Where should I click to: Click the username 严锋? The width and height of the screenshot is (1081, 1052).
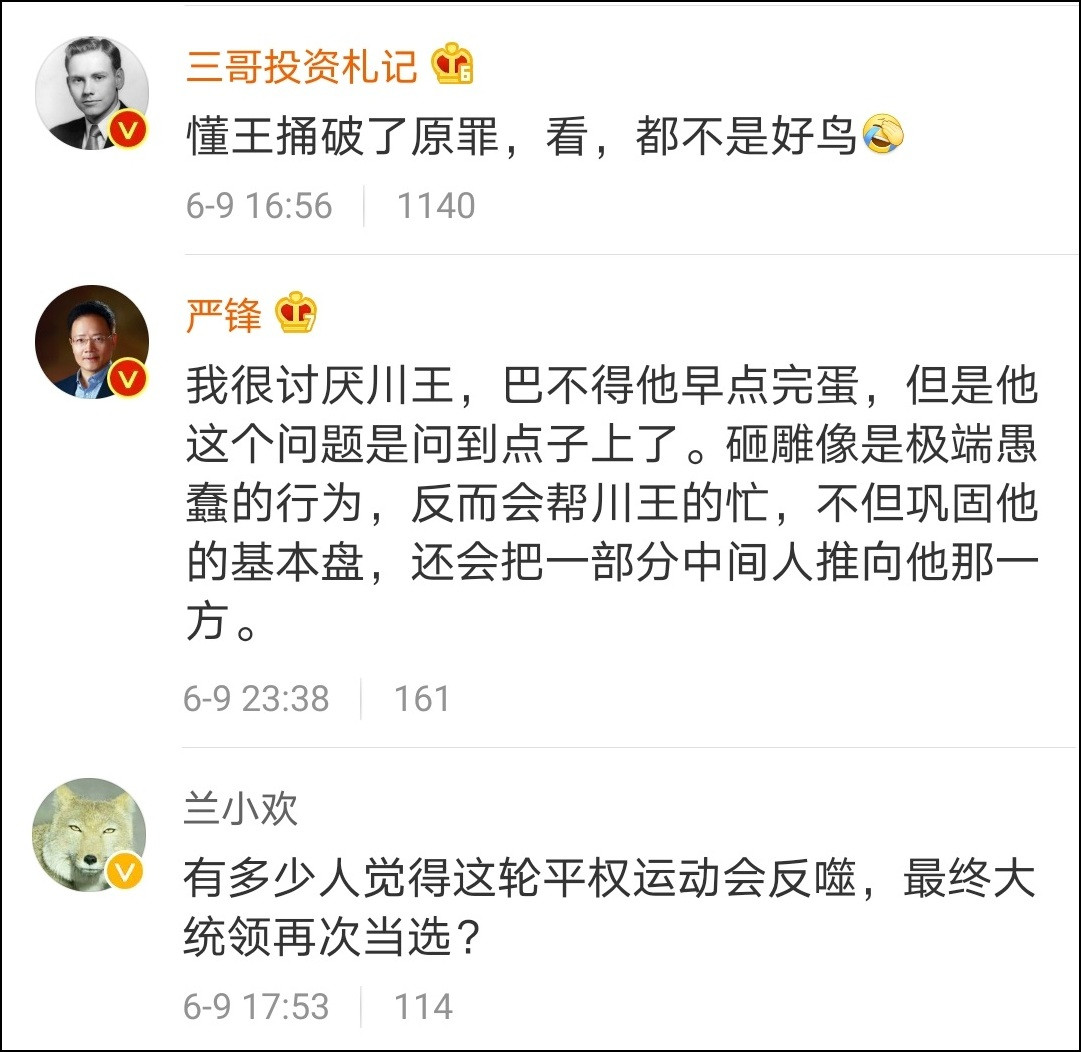[x=223, y=316]
